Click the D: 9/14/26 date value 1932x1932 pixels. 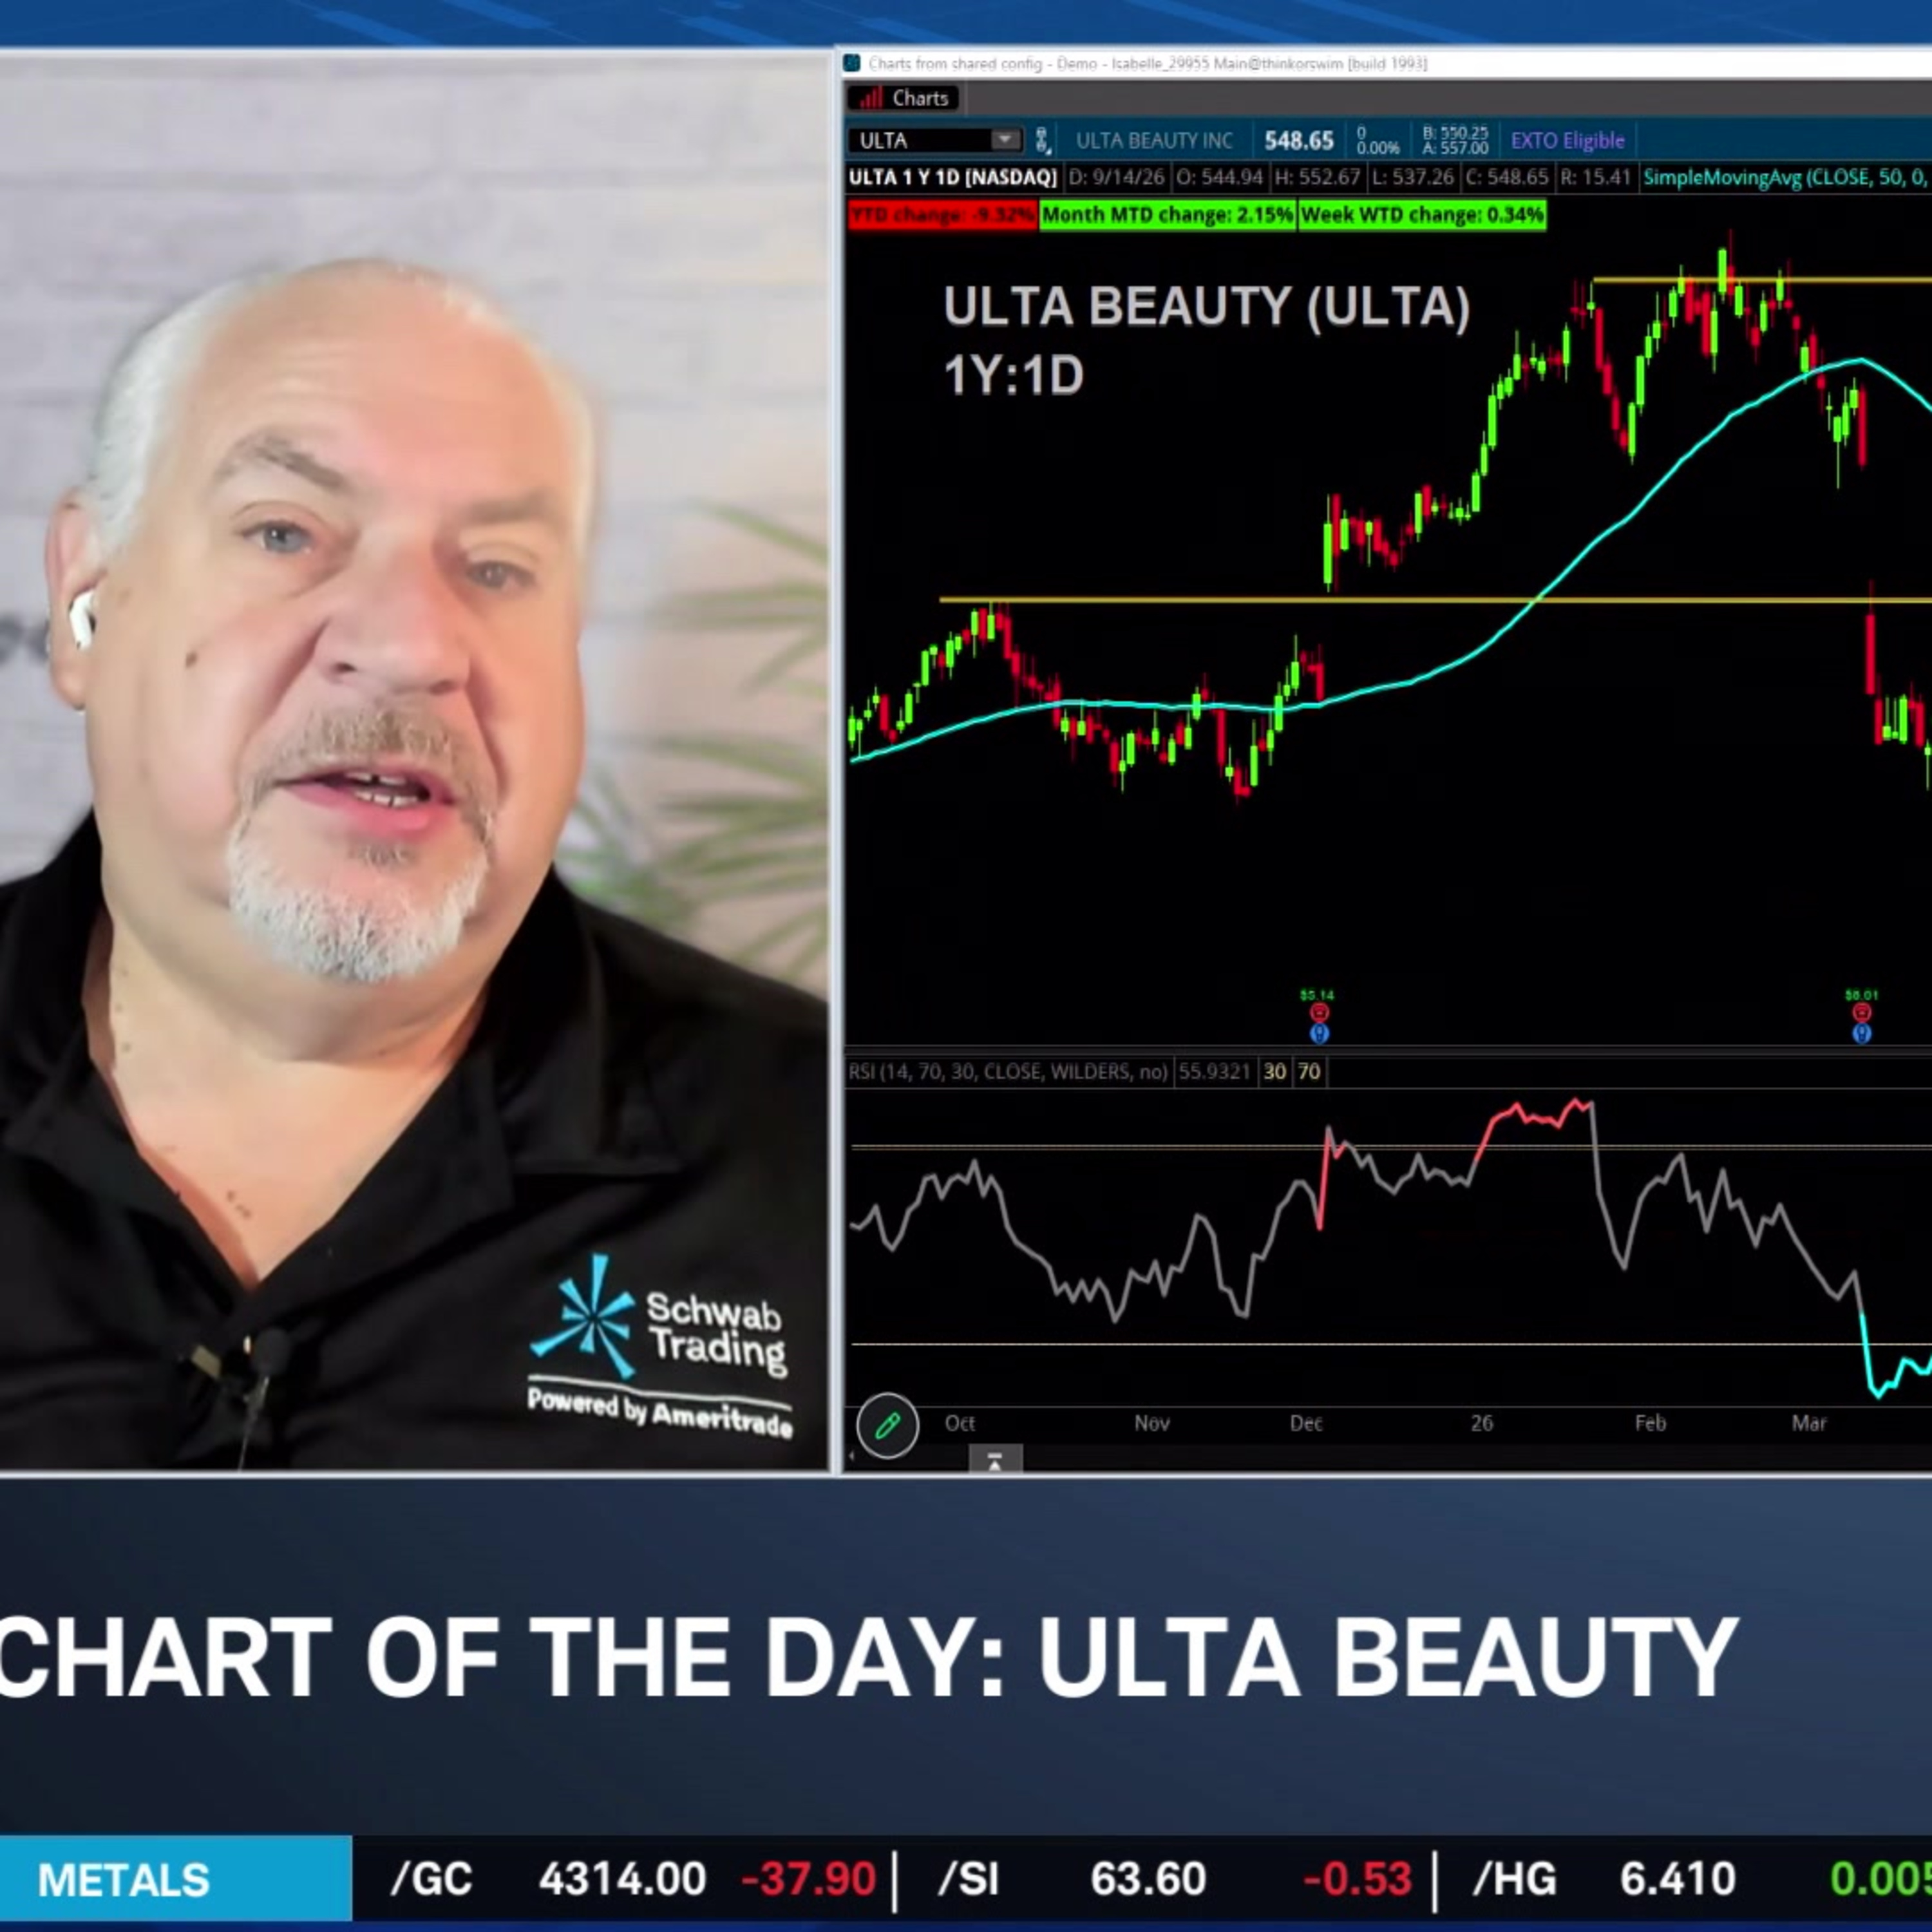pyautogui.click(x=1117, y=178)
